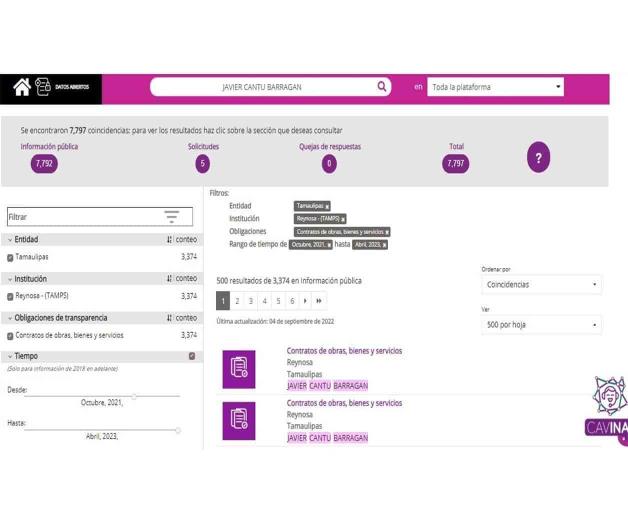Image resolution: width=628 pixels, height=524 pixels.
Task: Click first result's purple document icon
Action: 239,368
